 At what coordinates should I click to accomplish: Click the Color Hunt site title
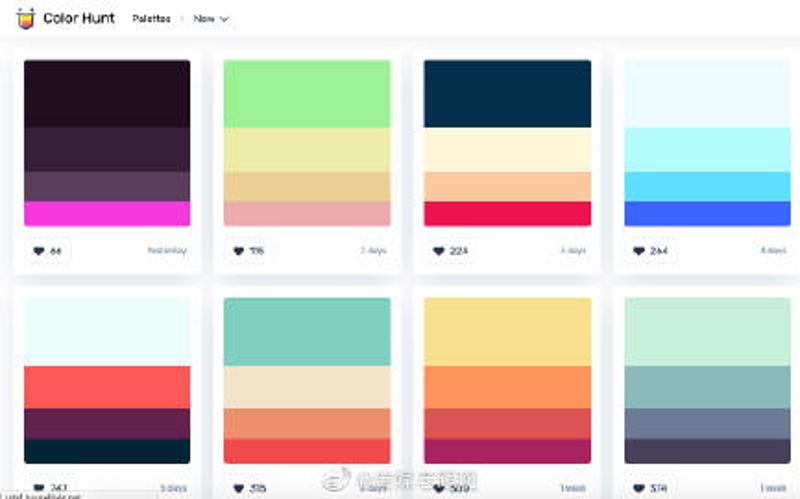pyautogui.click(x=79, y=18)
